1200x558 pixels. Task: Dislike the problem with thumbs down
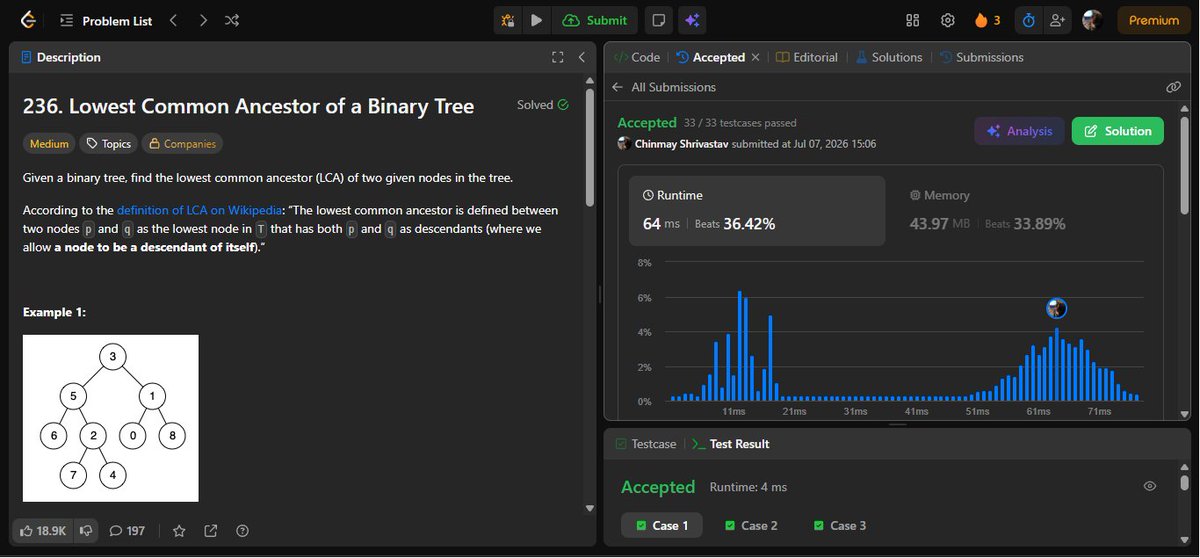coord(87,530)
